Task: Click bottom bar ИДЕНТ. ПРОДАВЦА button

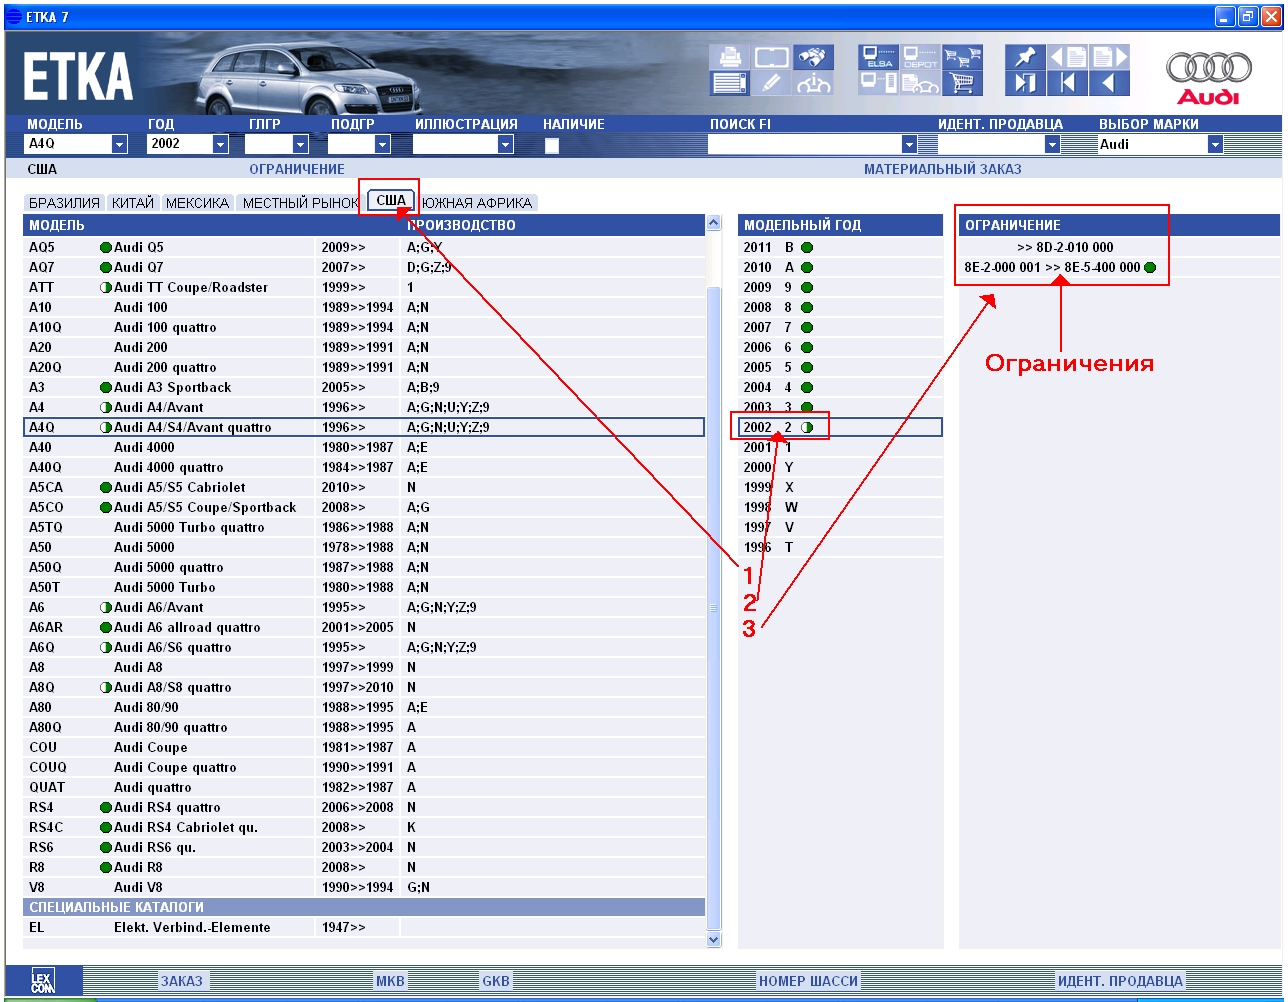Action: click(1120, 981)
